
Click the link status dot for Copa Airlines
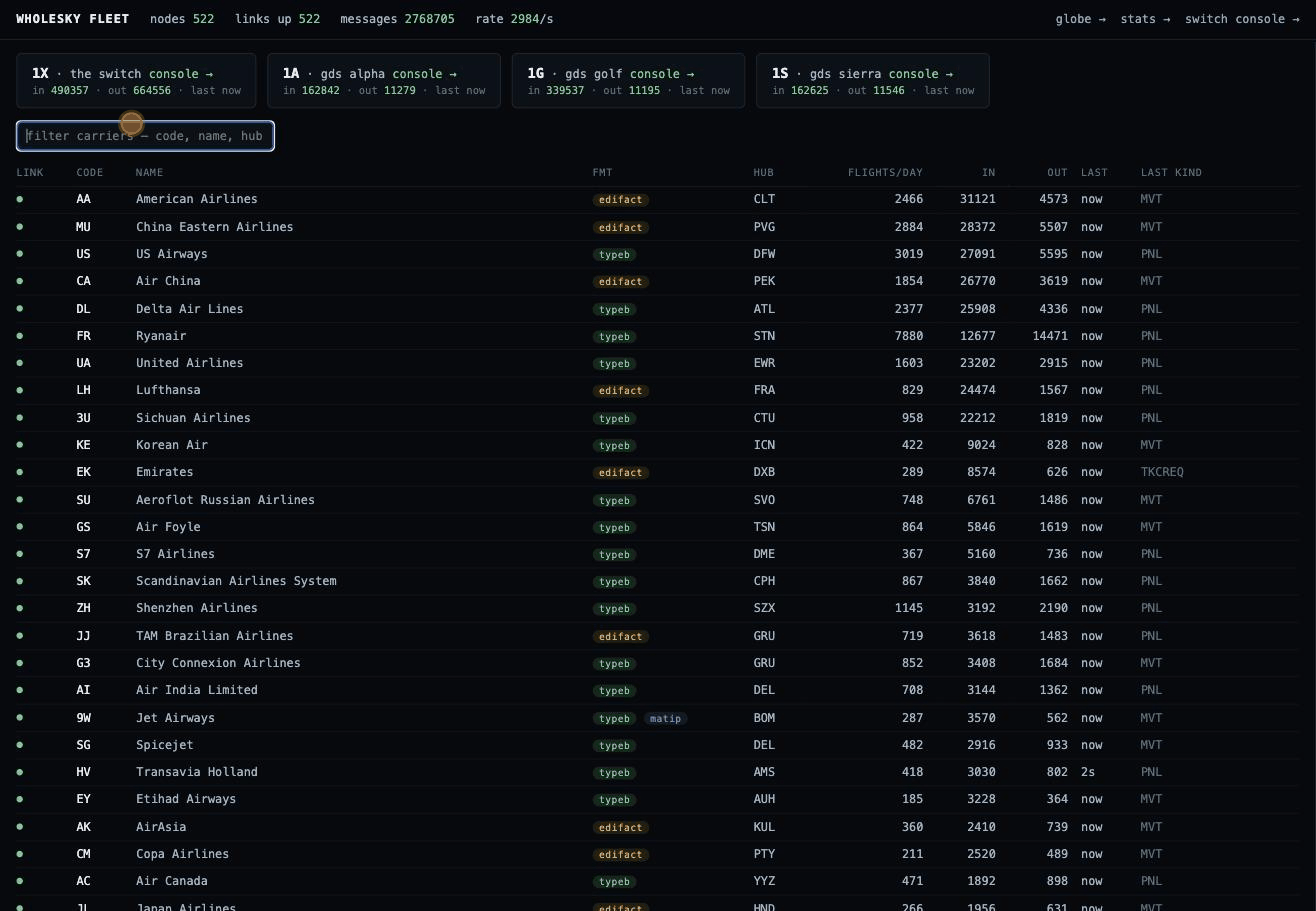pos(20,854)
